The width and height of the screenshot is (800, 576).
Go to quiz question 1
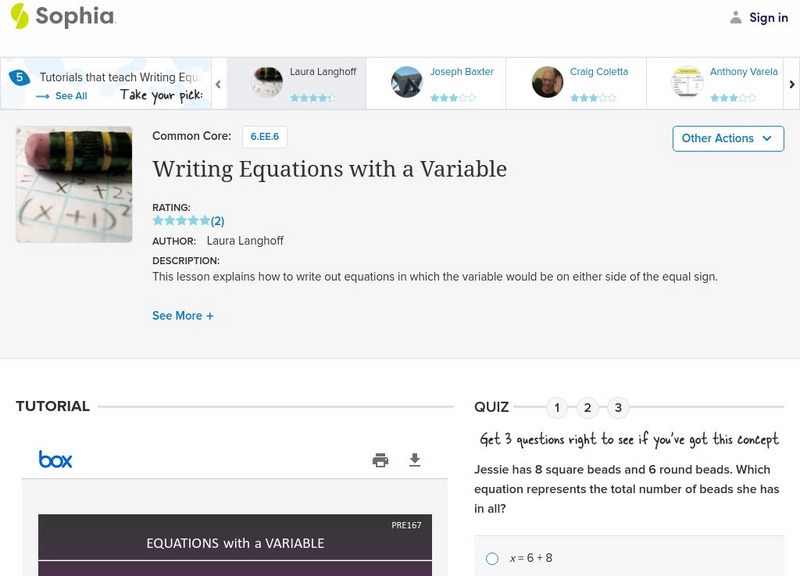point(557,407)
